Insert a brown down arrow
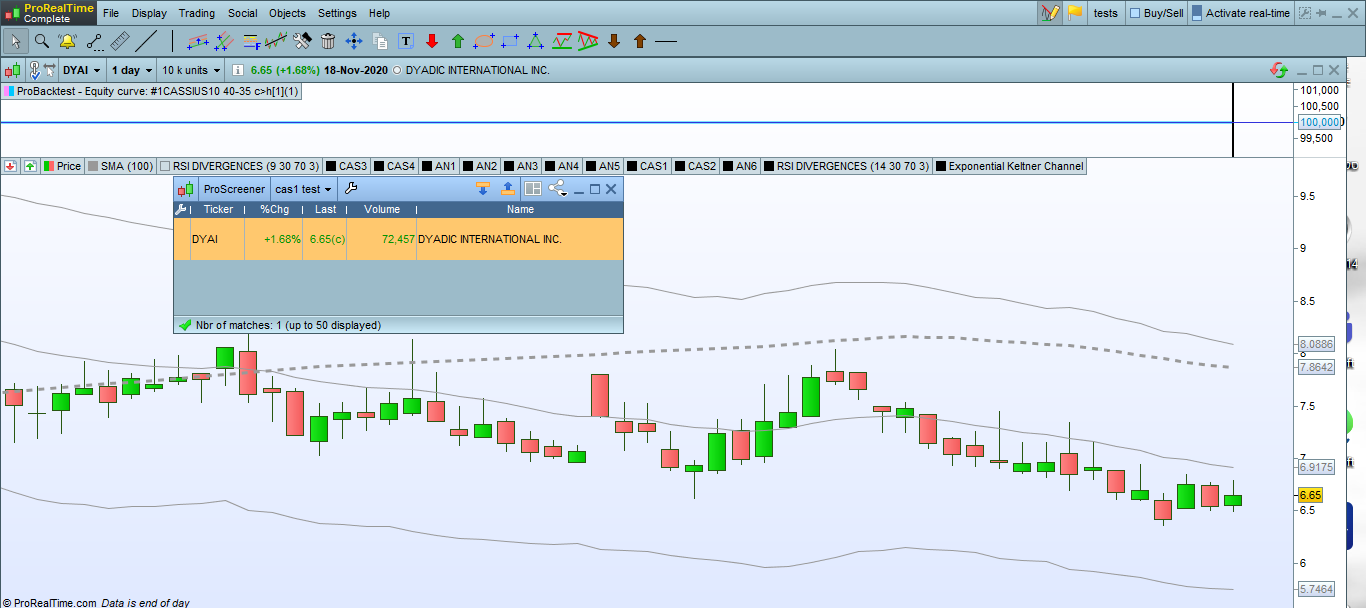Viewport: 1366px width, 608px height. pyautogui.click(x=614, y=41)
